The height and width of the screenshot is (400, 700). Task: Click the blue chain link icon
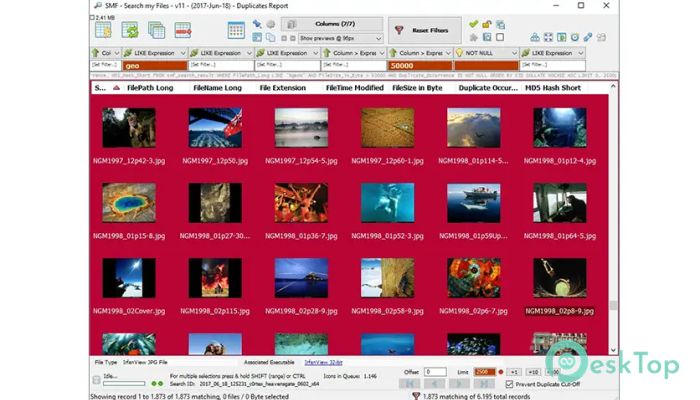[588, 37]
